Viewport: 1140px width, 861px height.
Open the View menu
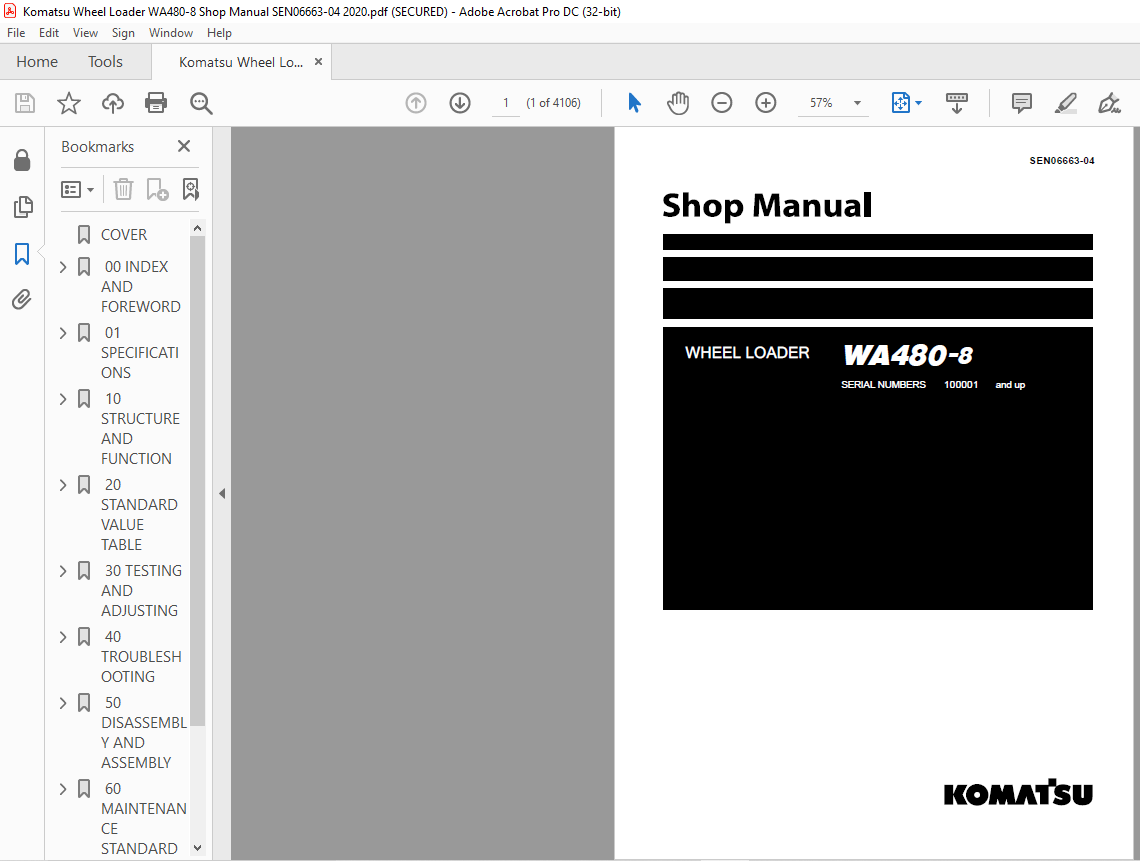point(85,33)
